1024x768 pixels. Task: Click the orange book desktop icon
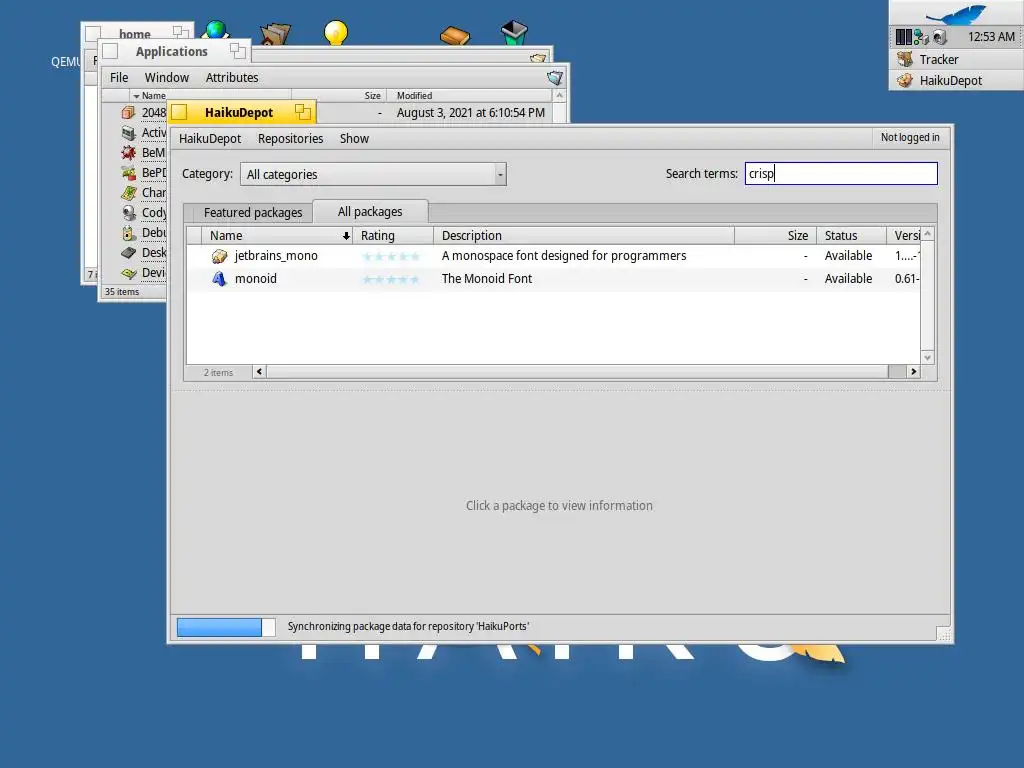point(455,35)
